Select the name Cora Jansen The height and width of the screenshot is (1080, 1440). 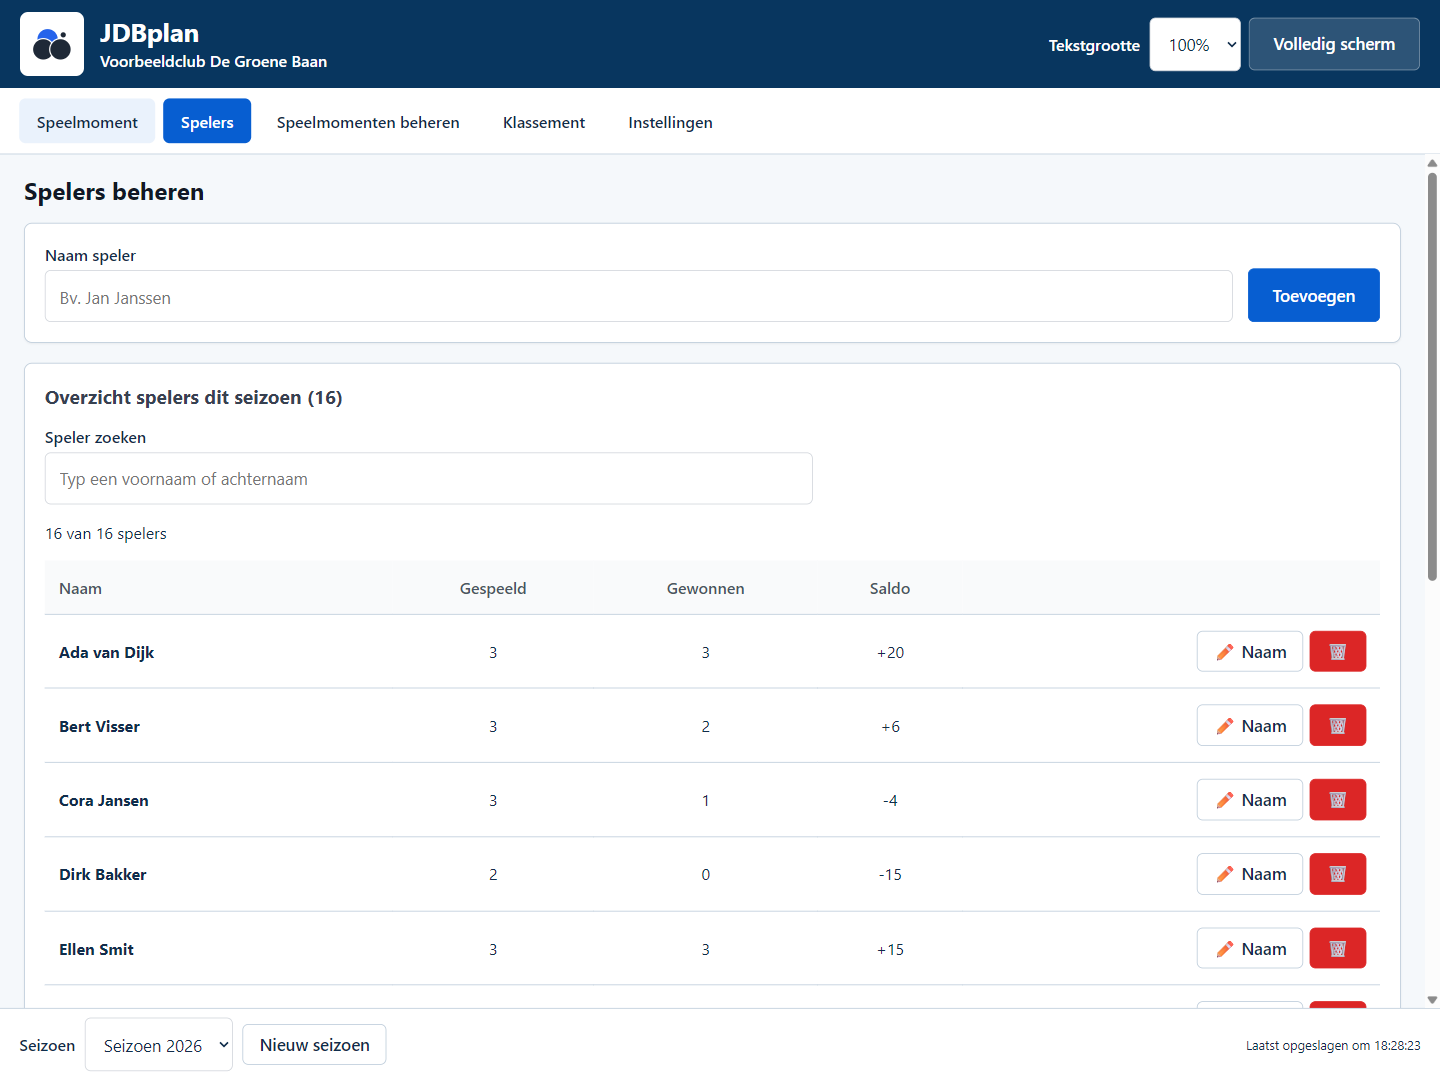click(104, 800)
